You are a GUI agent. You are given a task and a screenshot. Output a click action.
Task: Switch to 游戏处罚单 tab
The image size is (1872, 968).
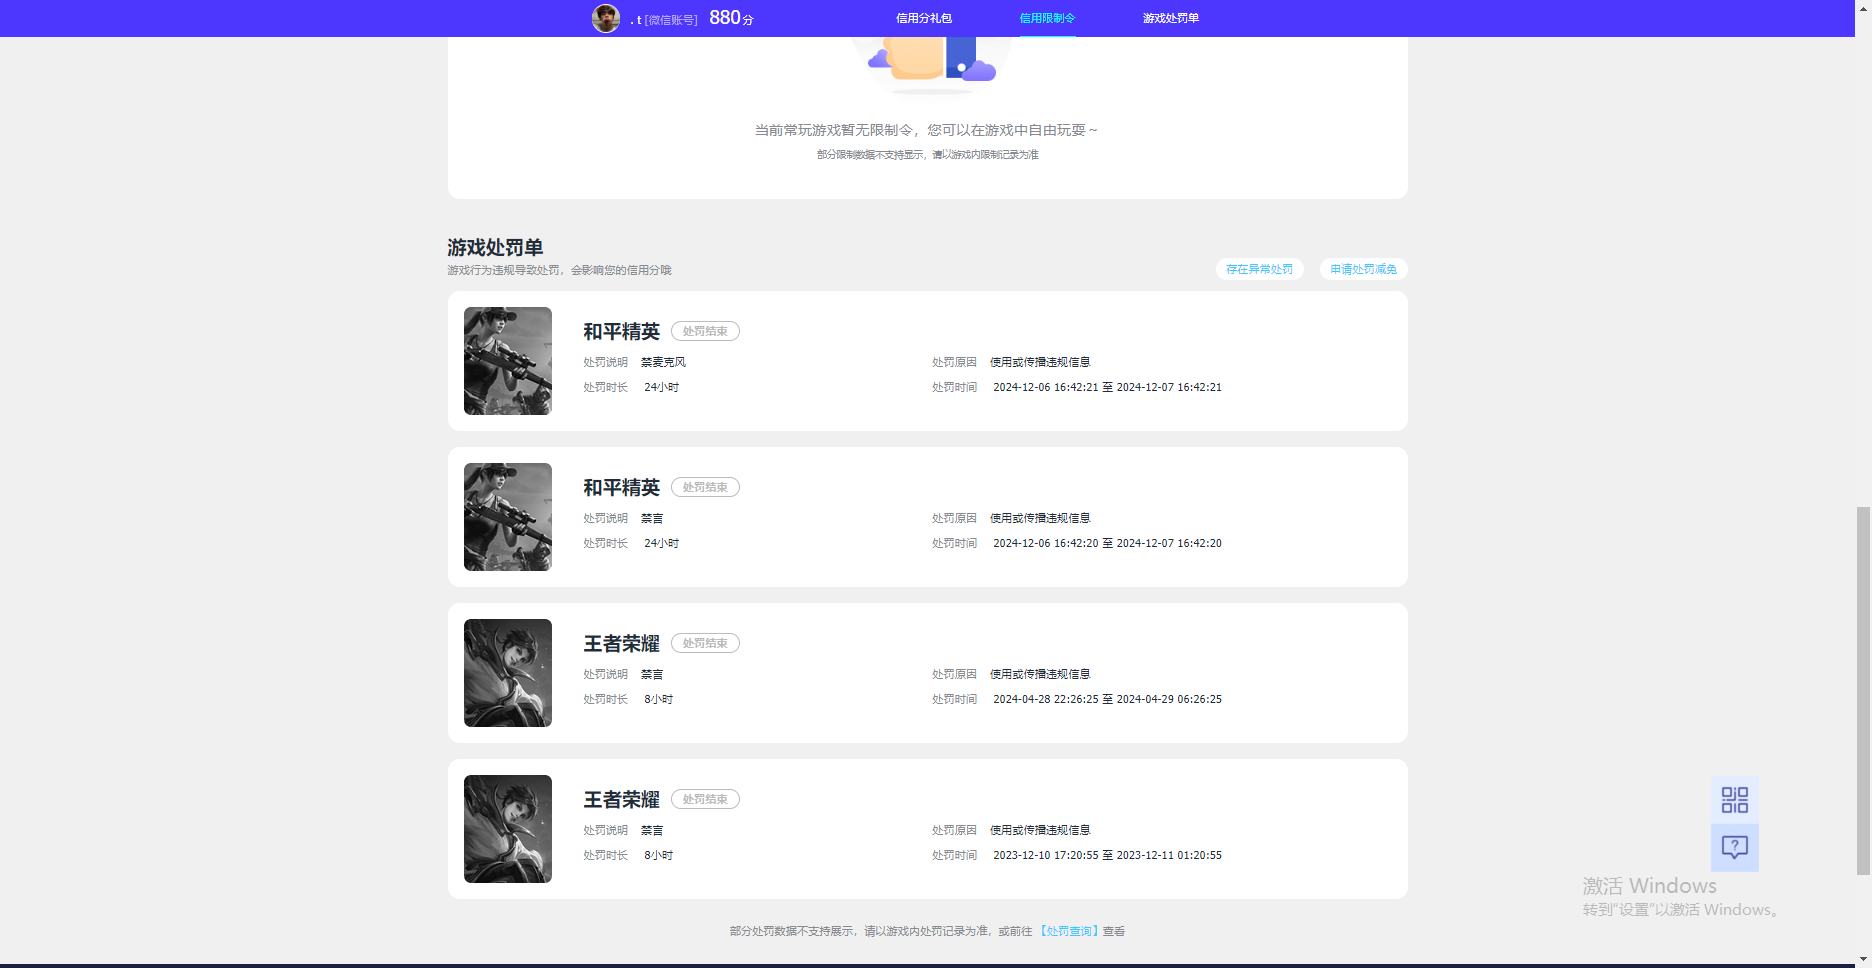1171,18
